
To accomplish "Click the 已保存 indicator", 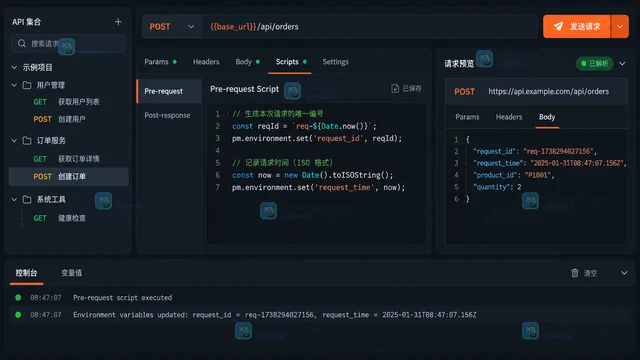I will coord(407,88).
